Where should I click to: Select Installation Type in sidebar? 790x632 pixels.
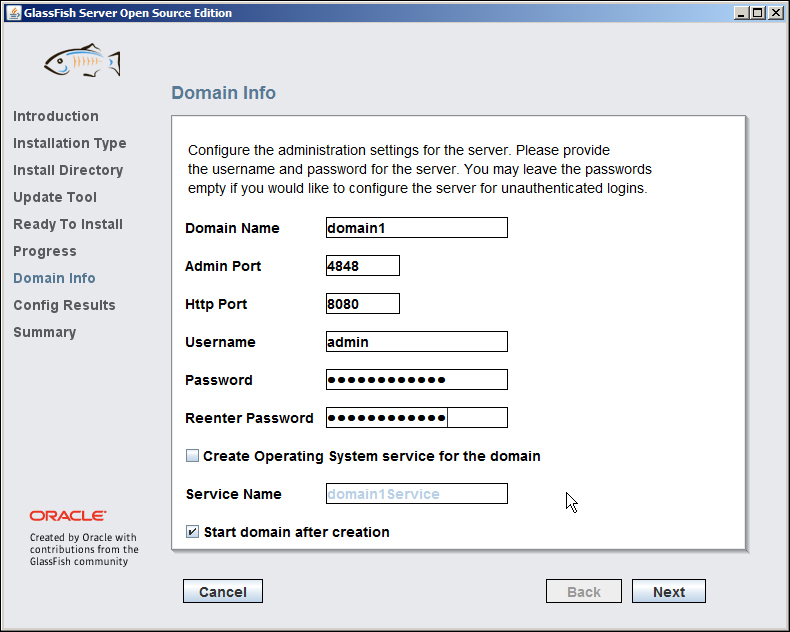point(69,143)
